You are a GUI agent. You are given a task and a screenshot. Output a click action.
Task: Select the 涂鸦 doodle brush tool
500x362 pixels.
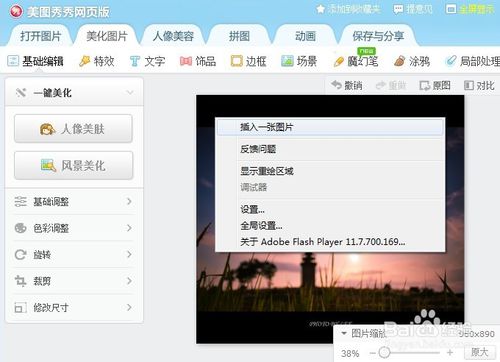[x=412, y=61]
